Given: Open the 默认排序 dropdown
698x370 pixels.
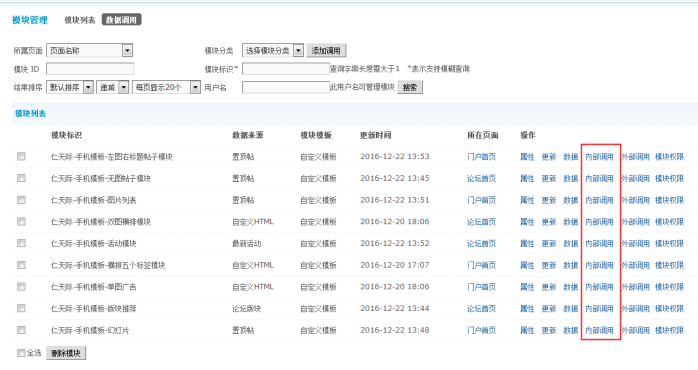Looking at the screenshot, I should [70, 87].
